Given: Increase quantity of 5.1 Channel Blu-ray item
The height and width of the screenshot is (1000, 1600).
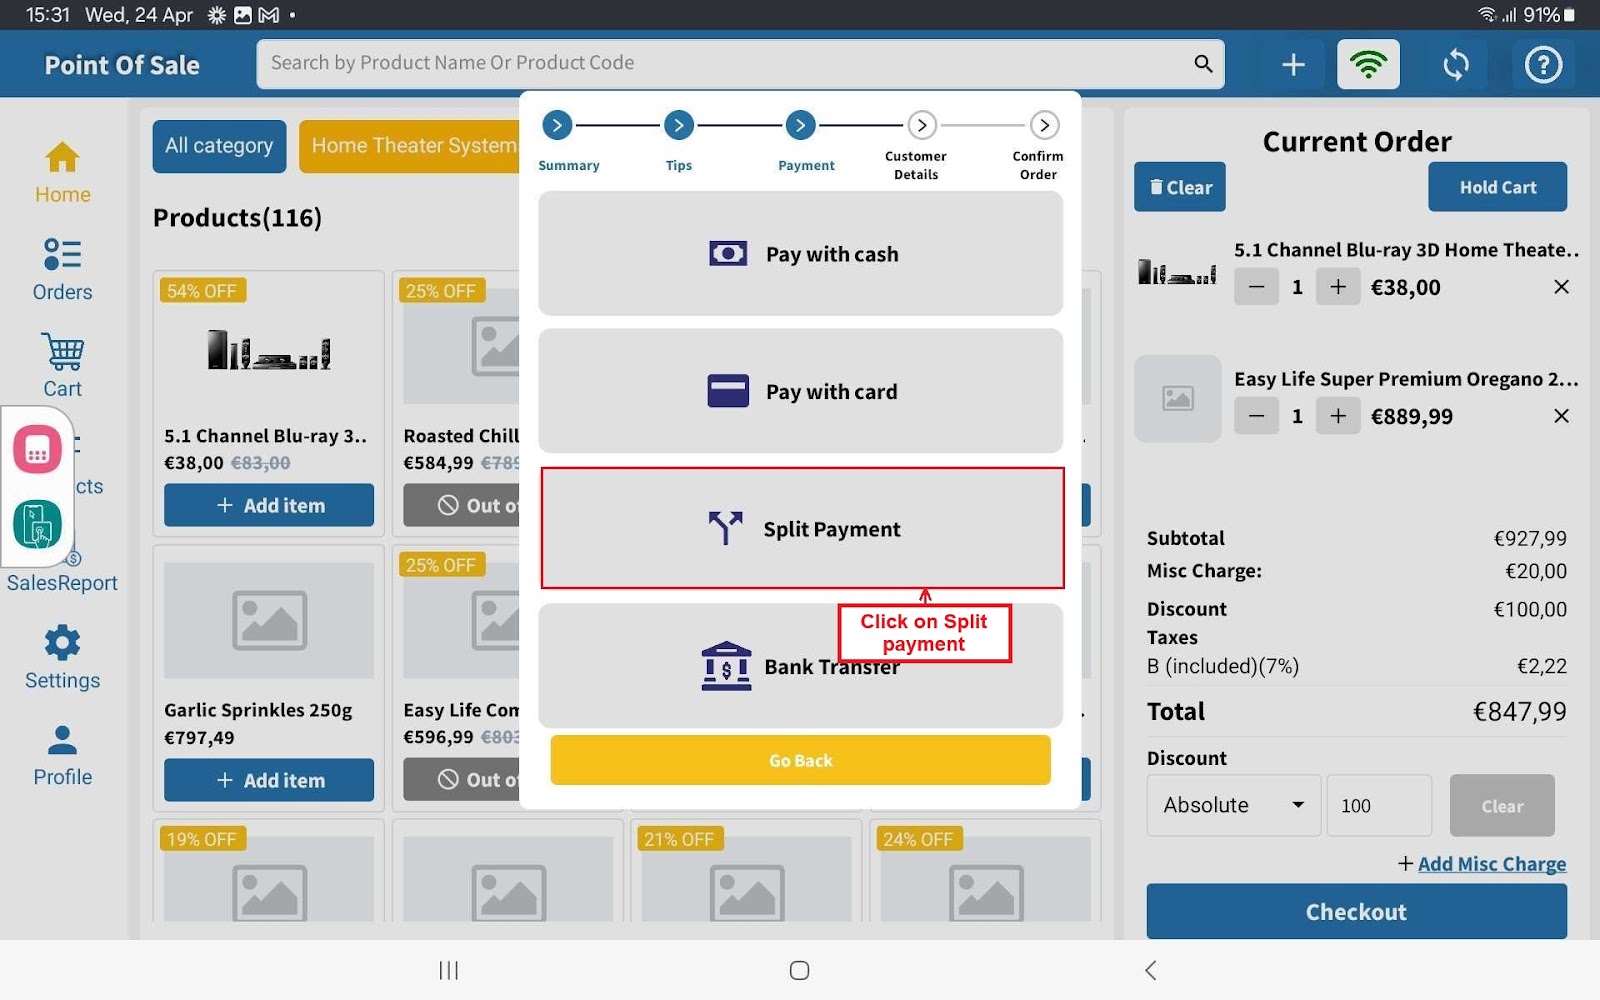Looking at the screenshot, I should coord(1337,288).
